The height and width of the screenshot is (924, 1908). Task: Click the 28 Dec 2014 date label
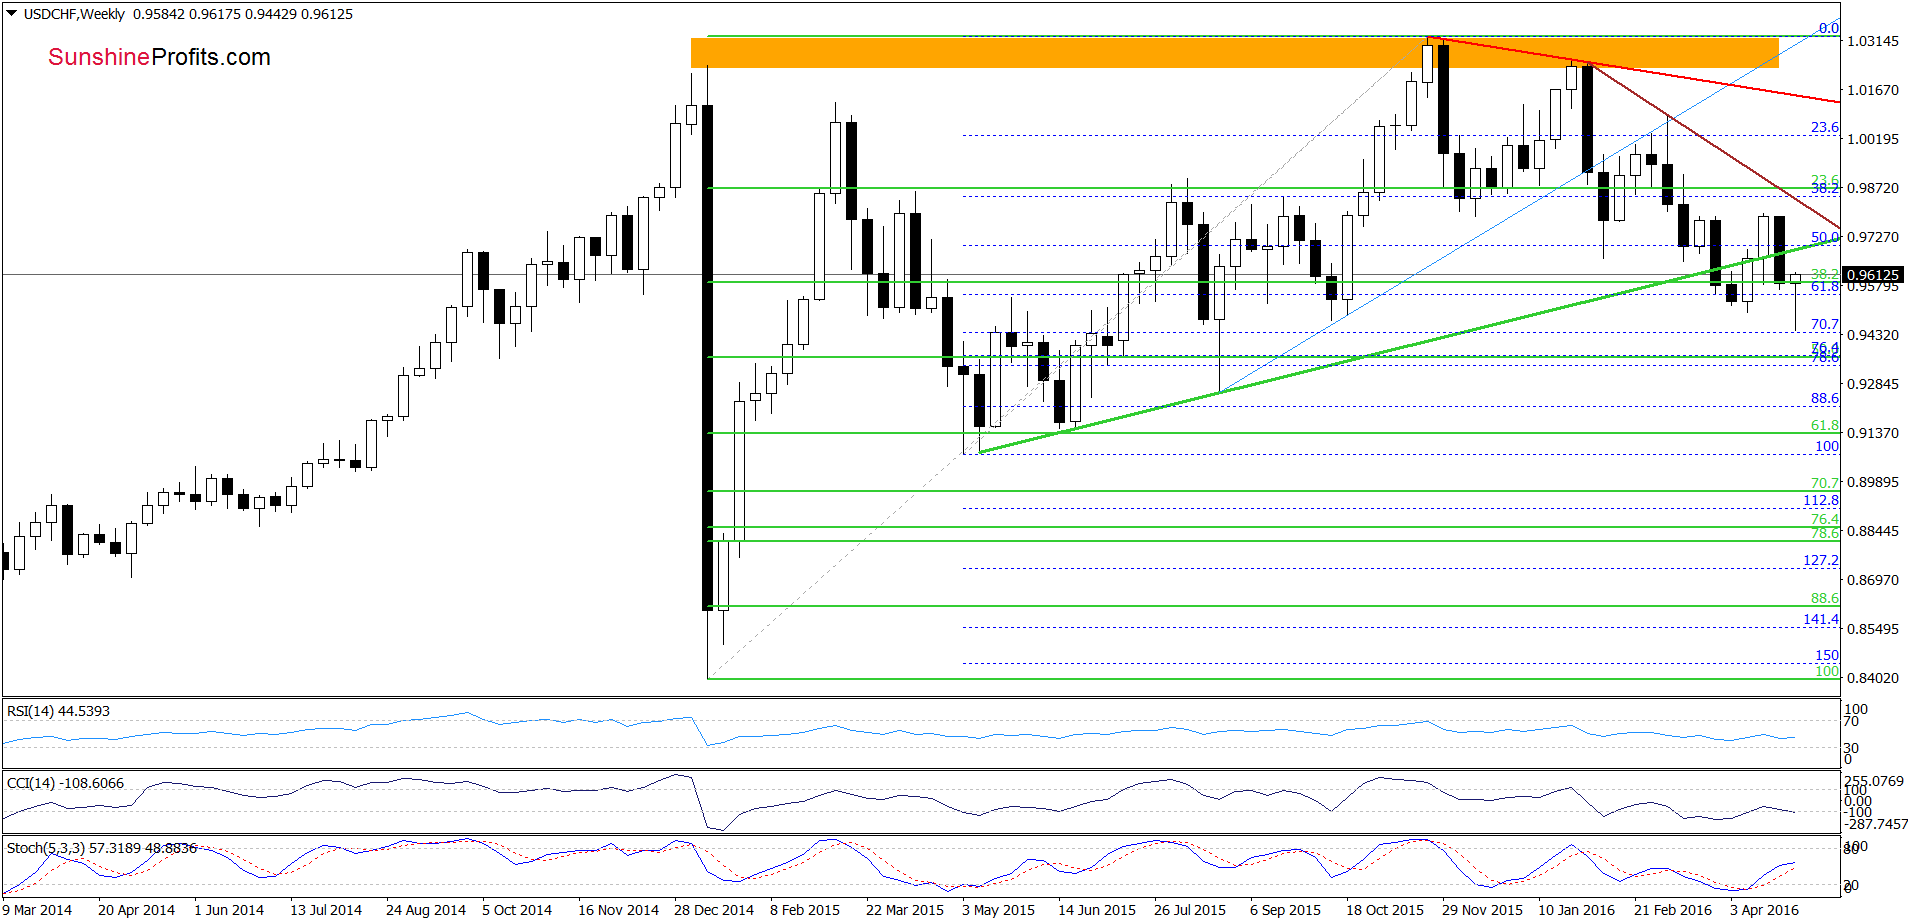[714, 910]
